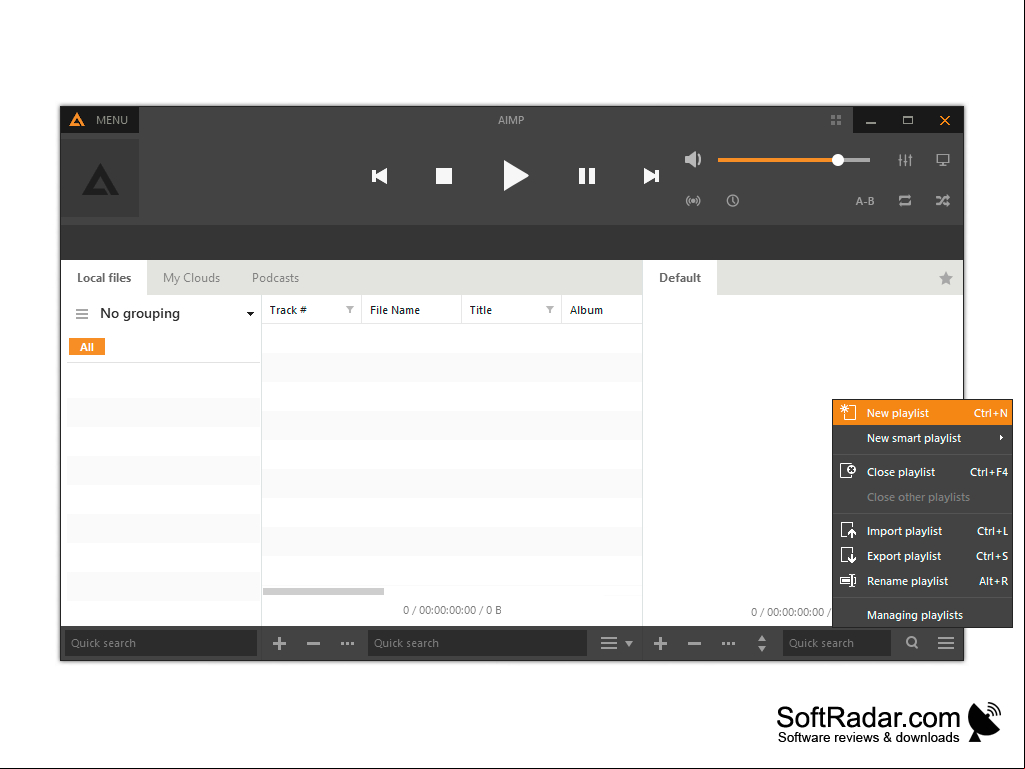The width and height of the screenshot is (1025, 769).
Task: Maximize the AIMP window
Action: 907,120
